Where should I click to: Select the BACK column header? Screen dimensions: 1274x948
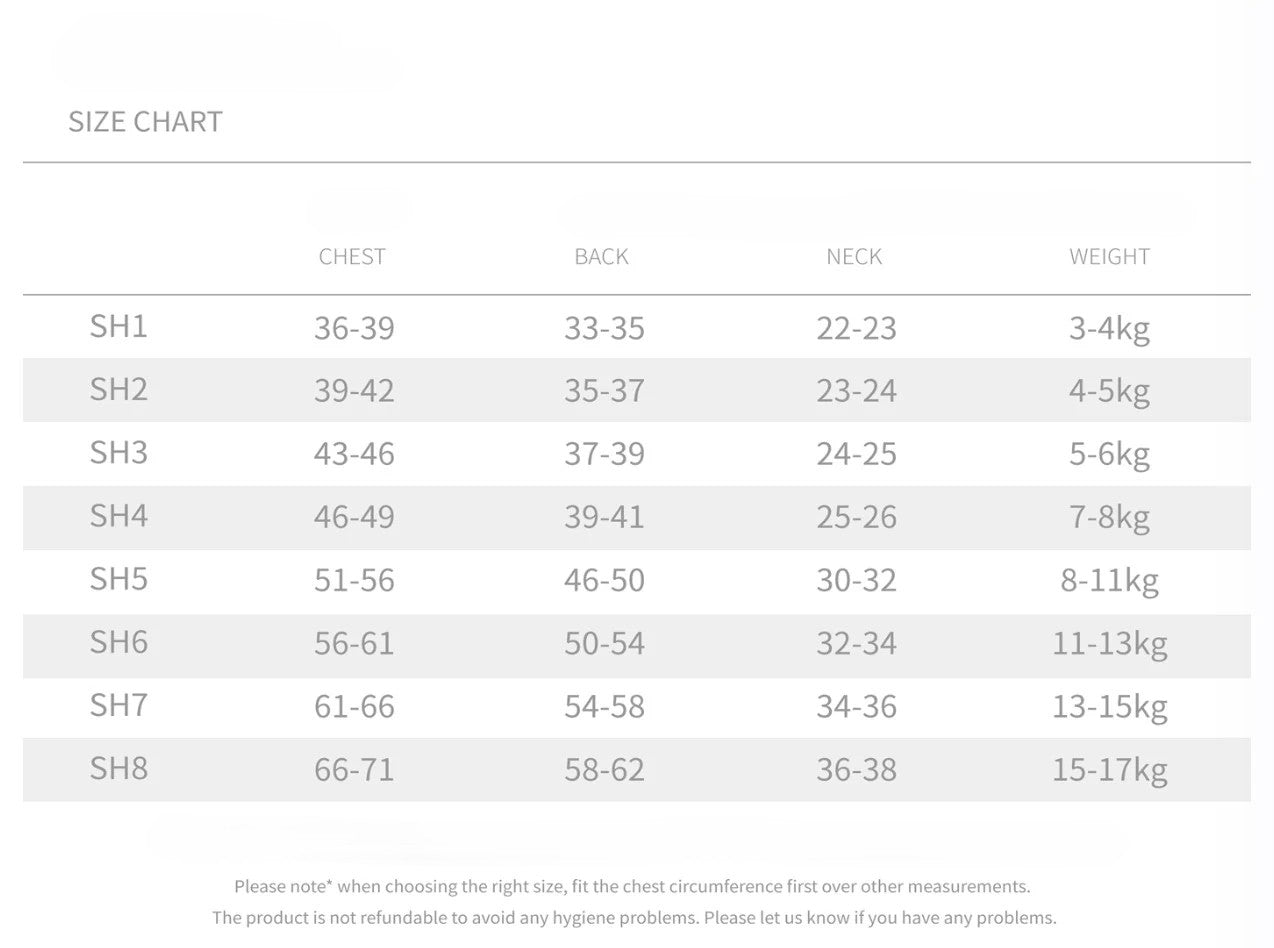pos(601,256)
